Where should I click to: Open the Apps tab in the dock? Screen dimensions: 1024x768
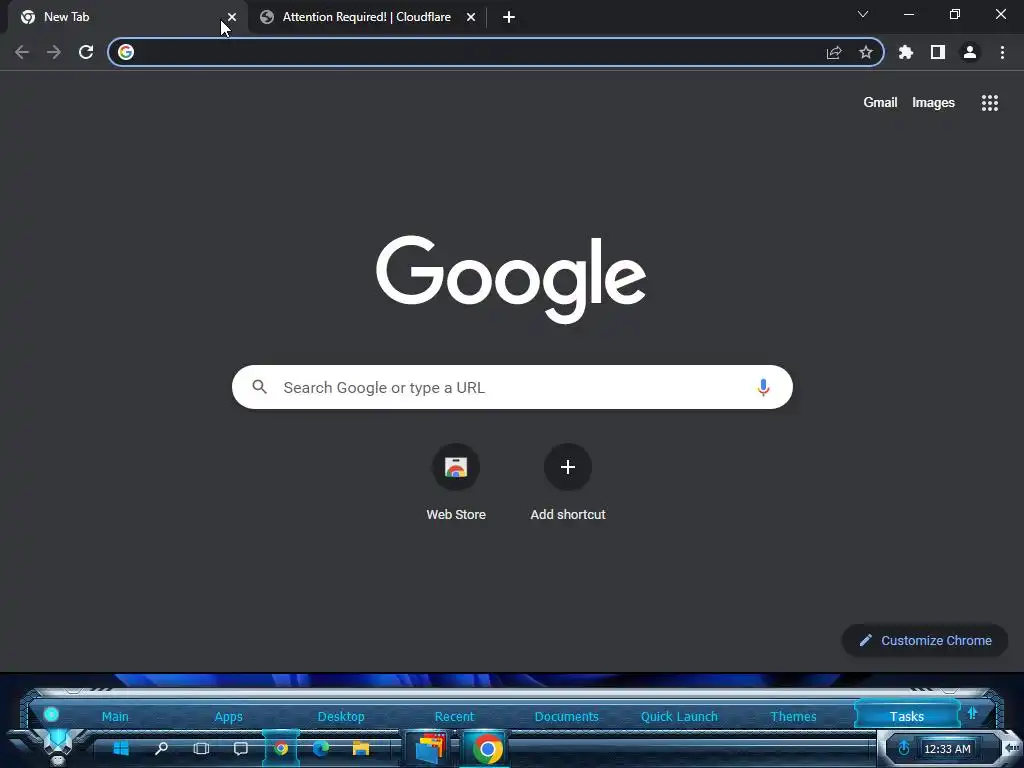229,716
